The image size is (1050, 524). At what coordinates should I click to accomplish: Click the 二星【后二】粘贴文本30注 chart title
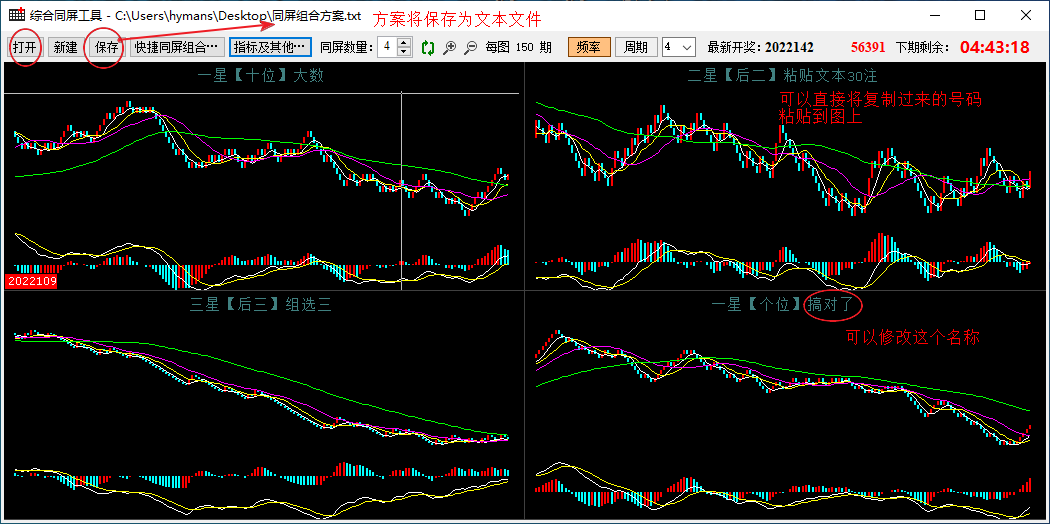click(782, 75)
